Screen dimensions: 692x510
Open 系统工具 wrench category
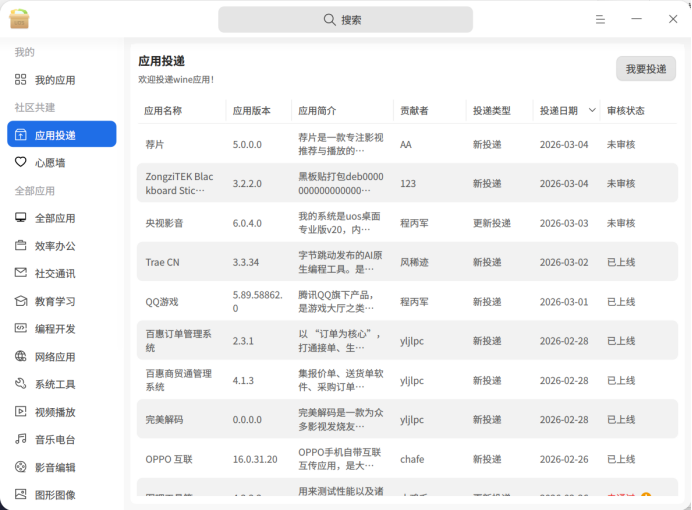pos(21,384)
